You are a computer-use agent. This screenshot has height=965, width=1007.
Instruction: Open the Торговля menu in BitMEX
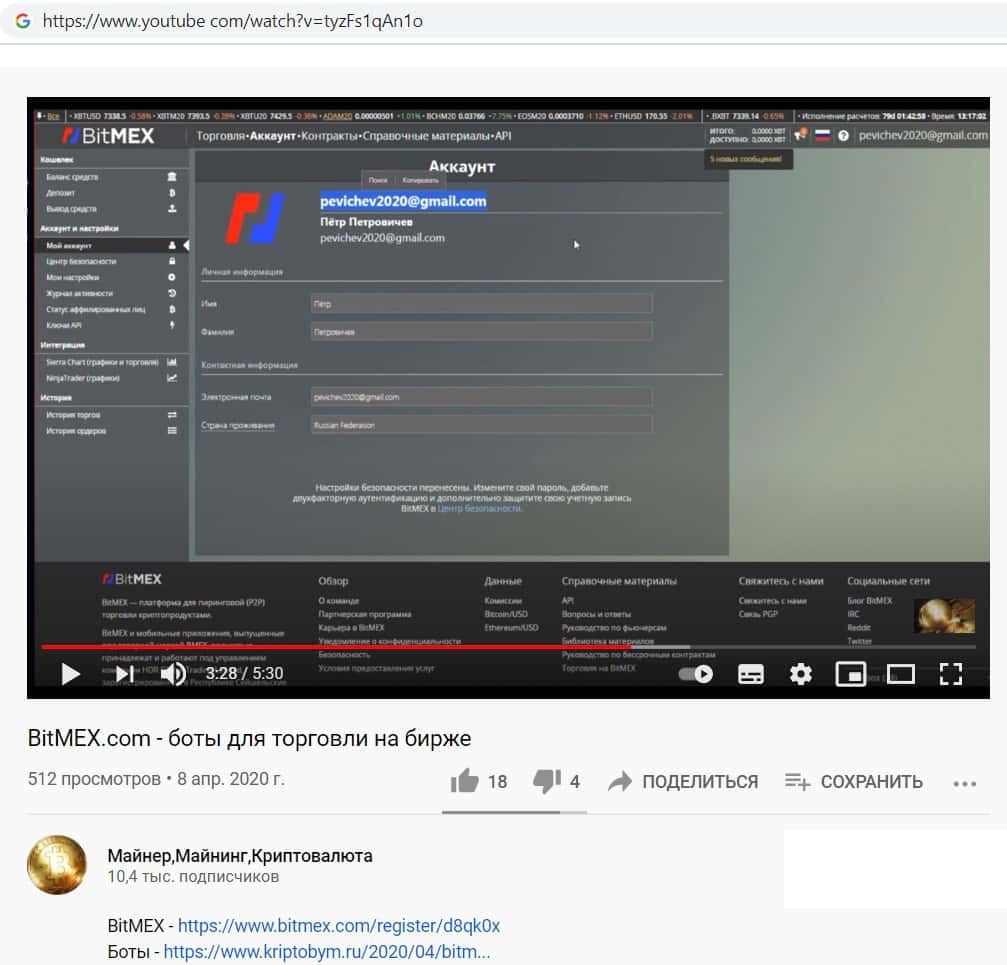[x=220, y=135]
